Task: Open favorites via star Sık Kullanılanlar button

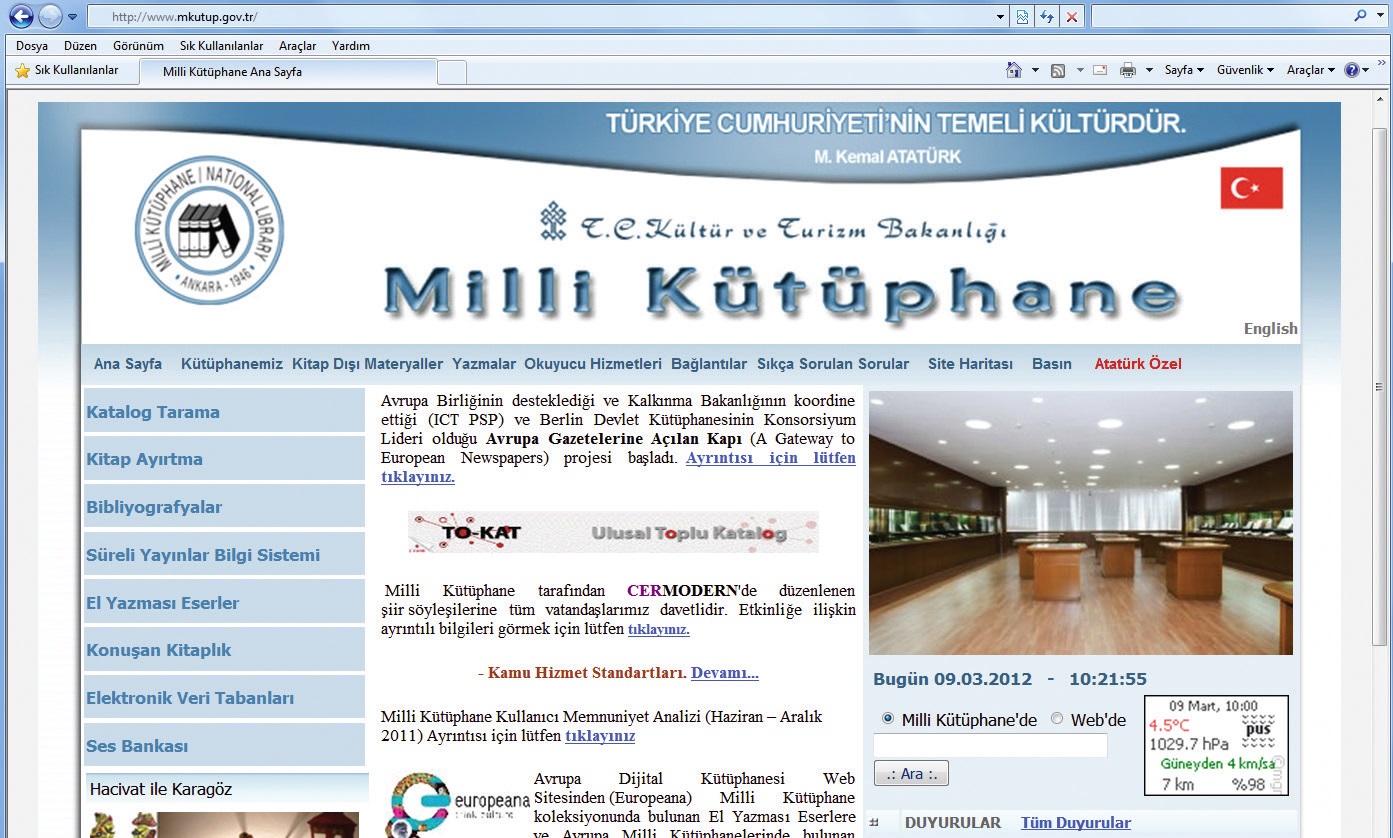Action: click(66, 70)
